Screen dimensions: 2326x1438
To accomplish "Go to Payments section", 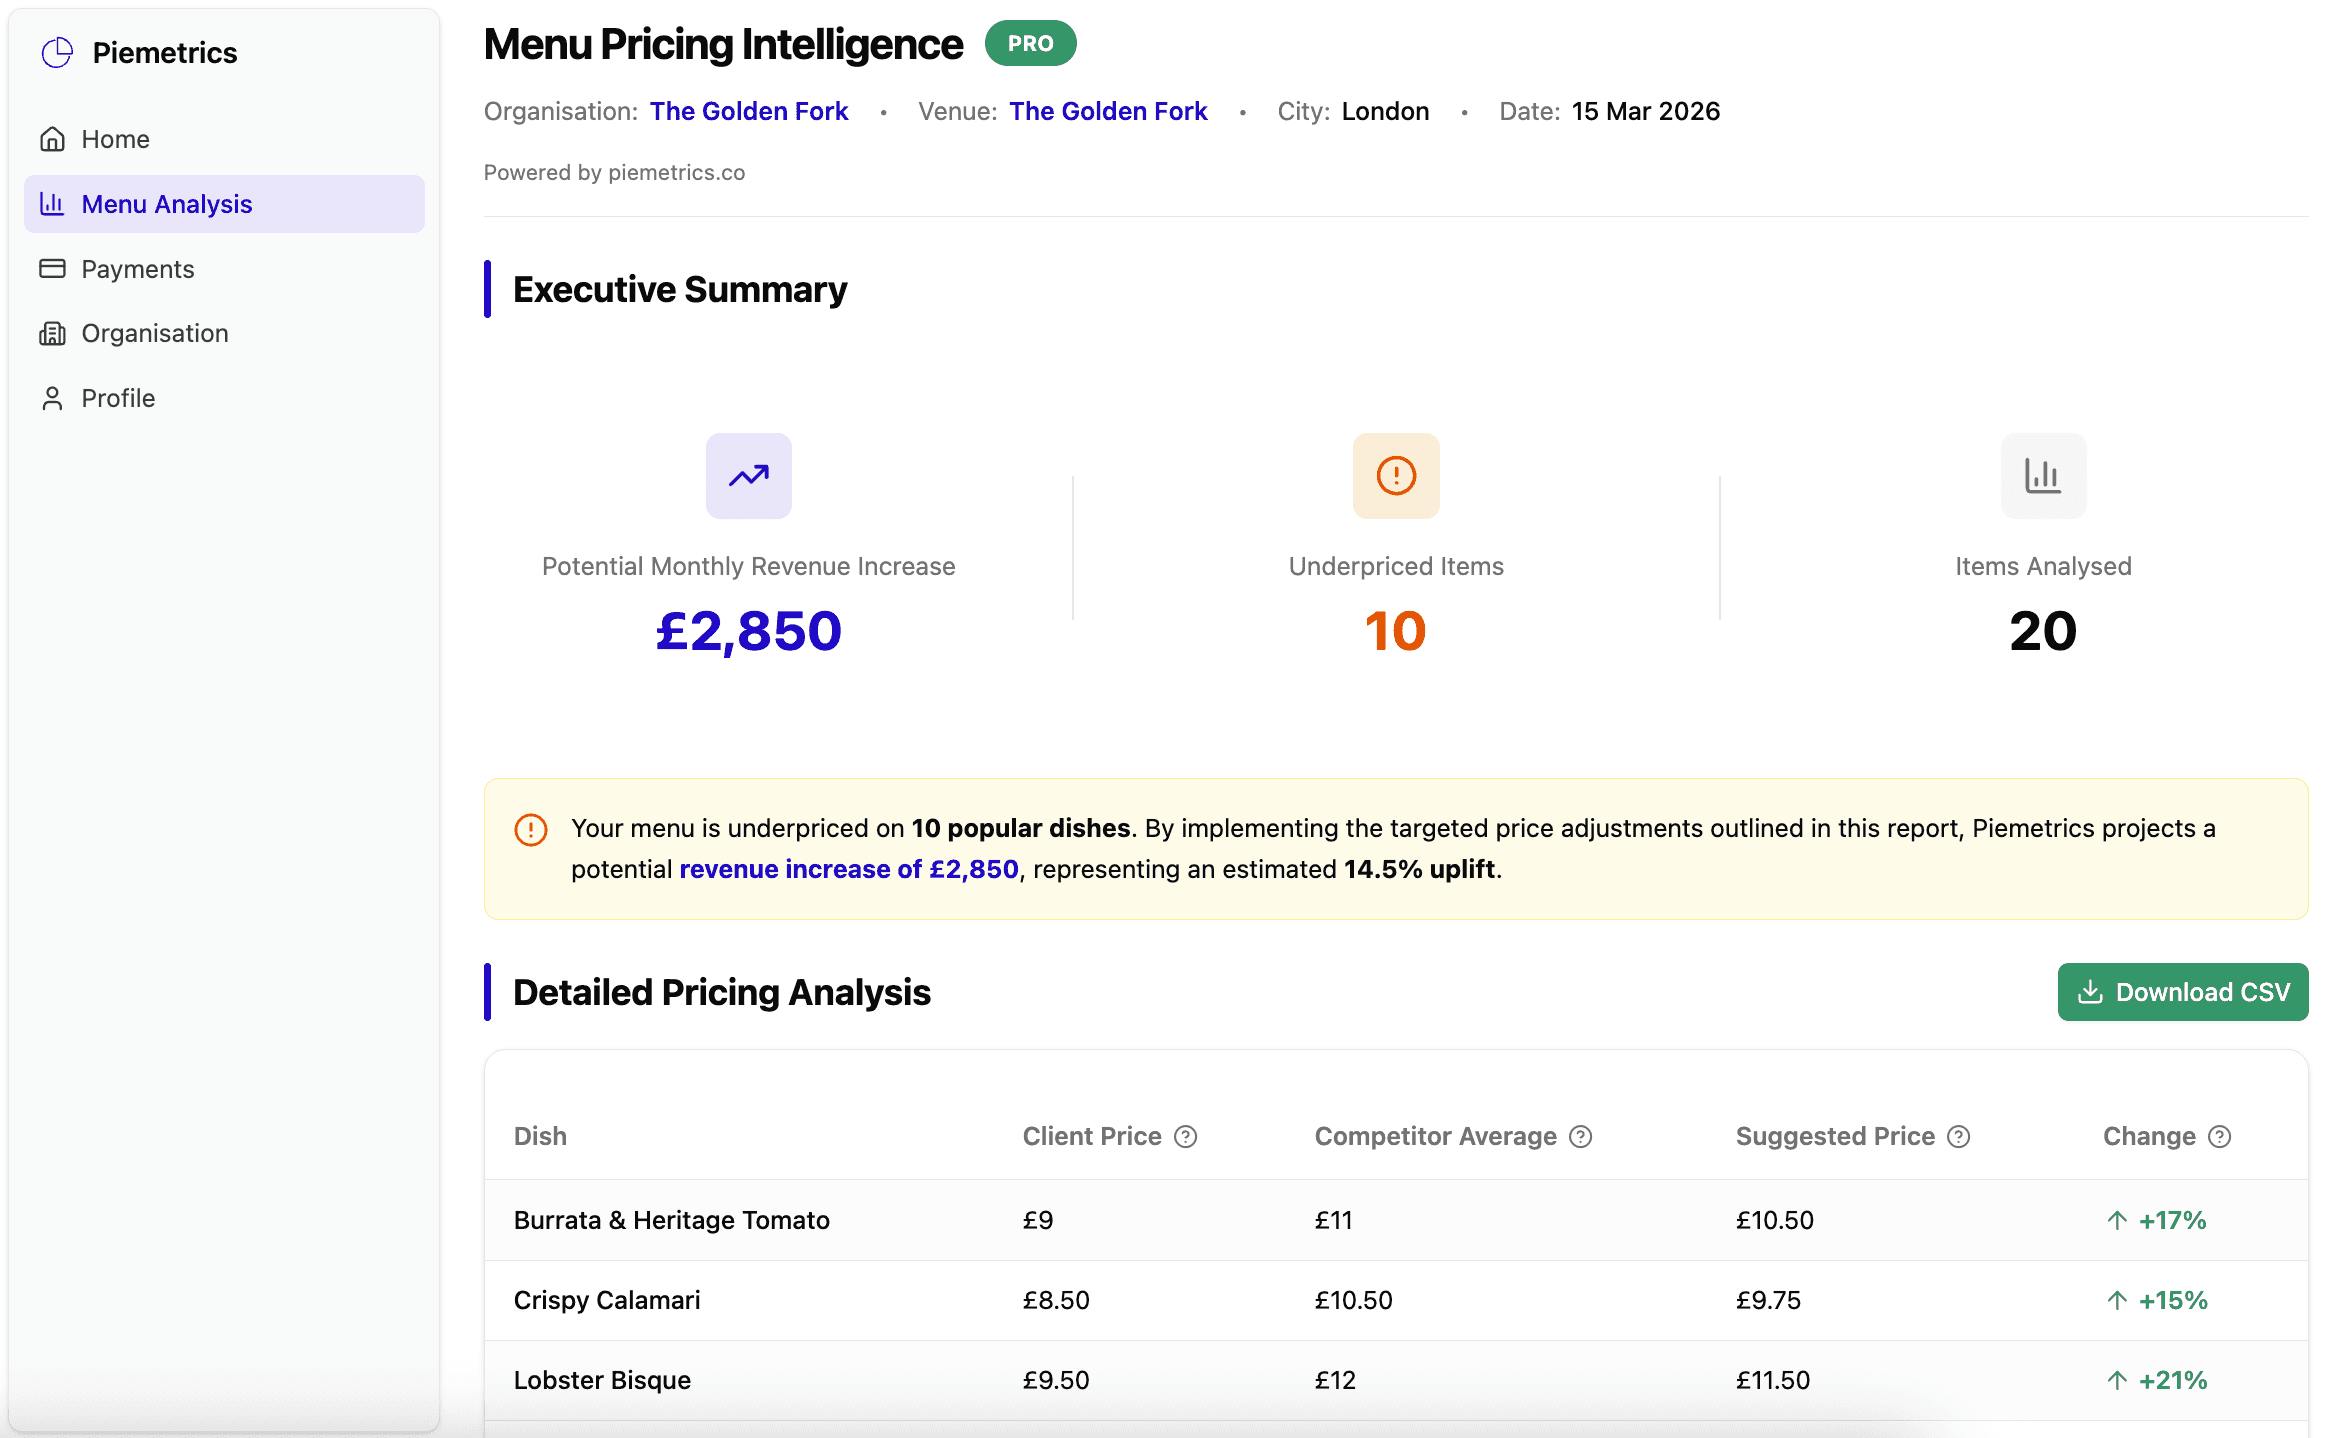I will pos(137,269).
